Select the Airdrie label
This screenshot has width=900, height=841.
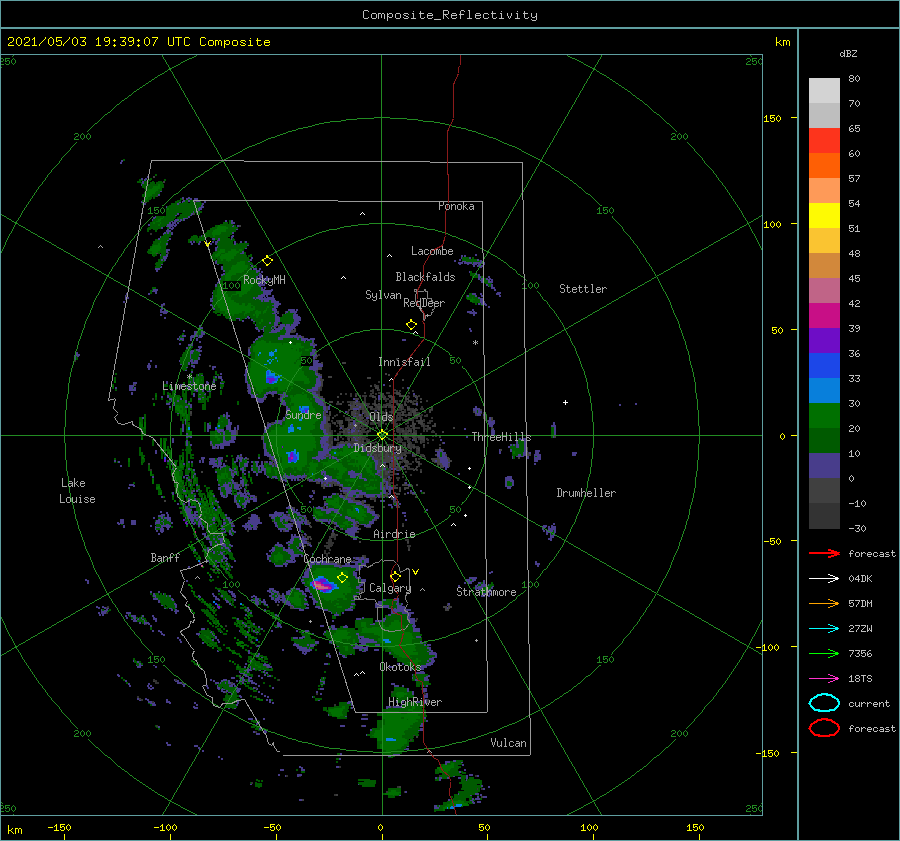click(x=394, y=534)
